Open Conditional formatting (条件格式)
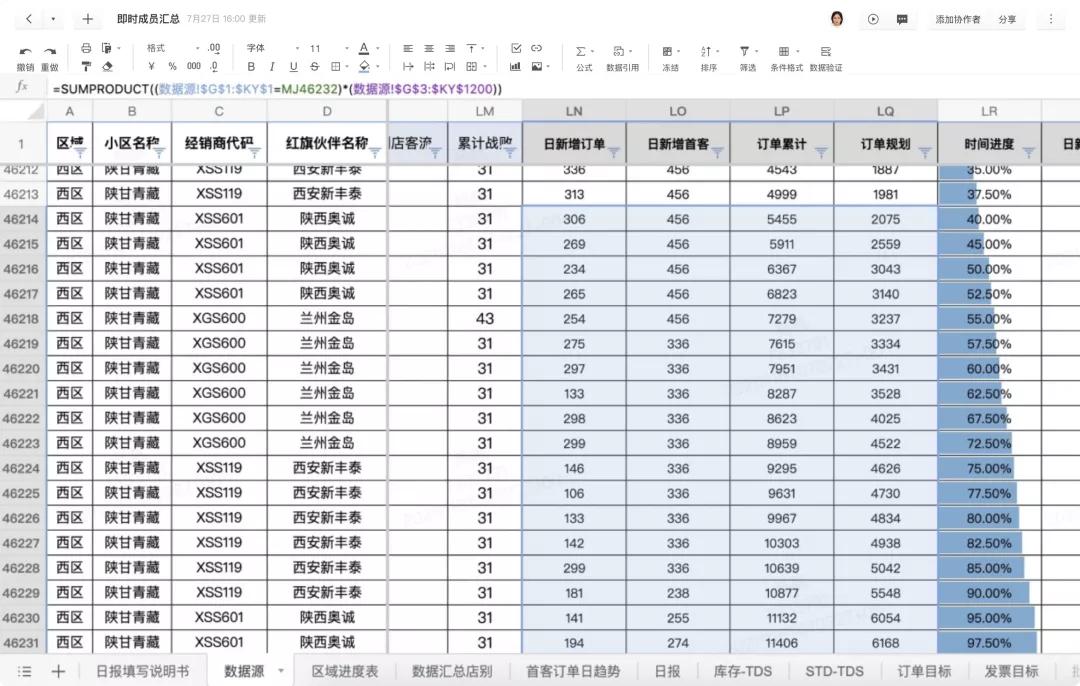 (782, 51)
